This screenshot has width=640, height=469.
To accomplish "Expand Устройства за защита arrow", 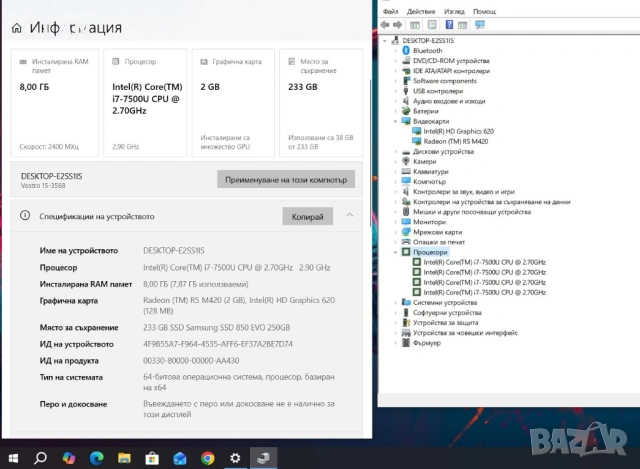I will [x=395, y=323].
